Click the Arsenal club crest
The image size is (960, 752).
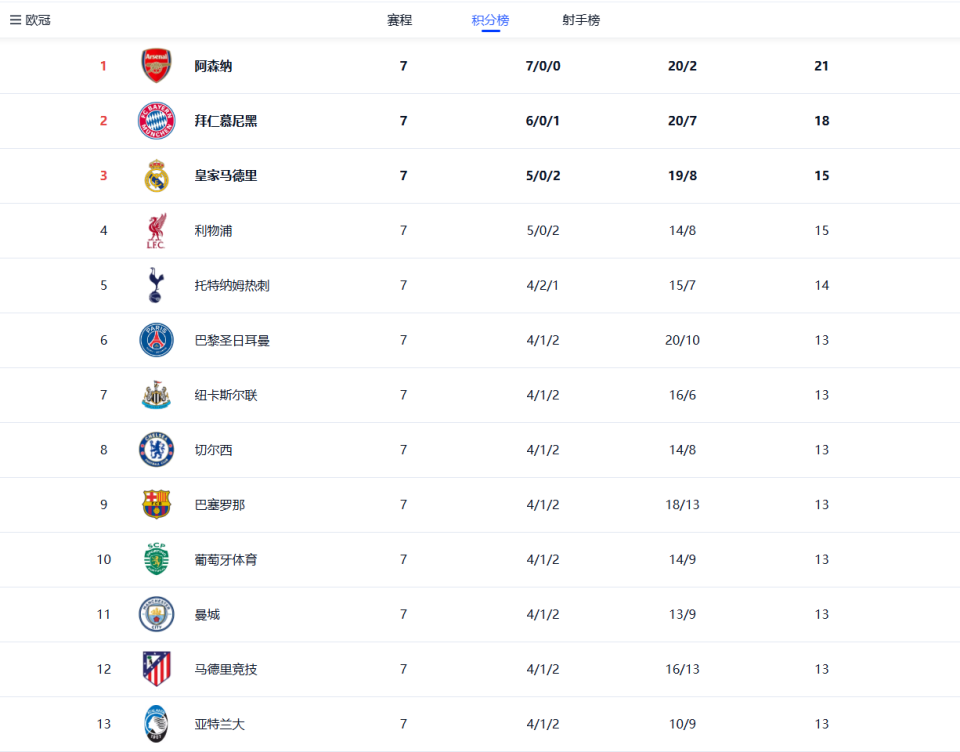[x=156, y=65]
